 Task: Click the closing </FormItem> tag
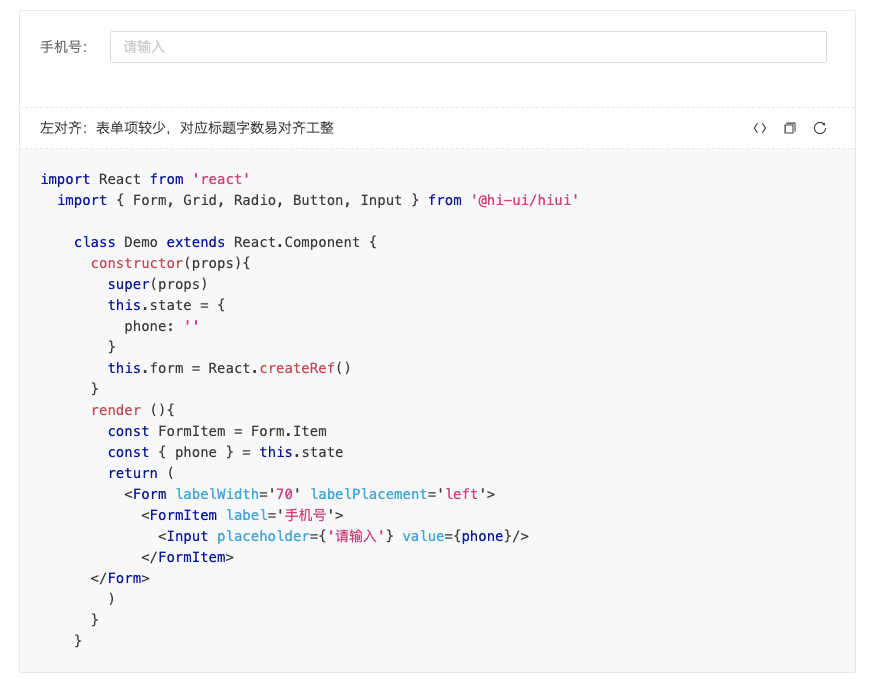click(x=188, y=557)
